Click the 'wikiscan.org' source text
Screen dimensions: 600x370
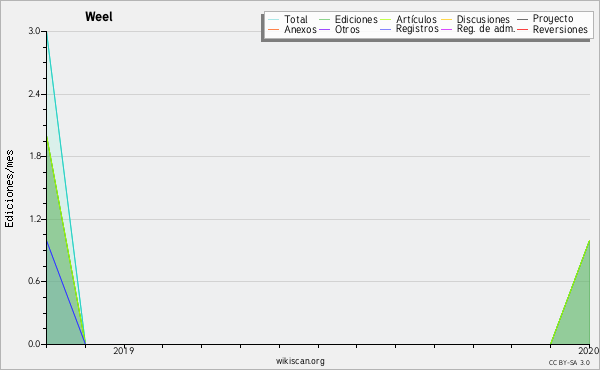pos(300,361)
